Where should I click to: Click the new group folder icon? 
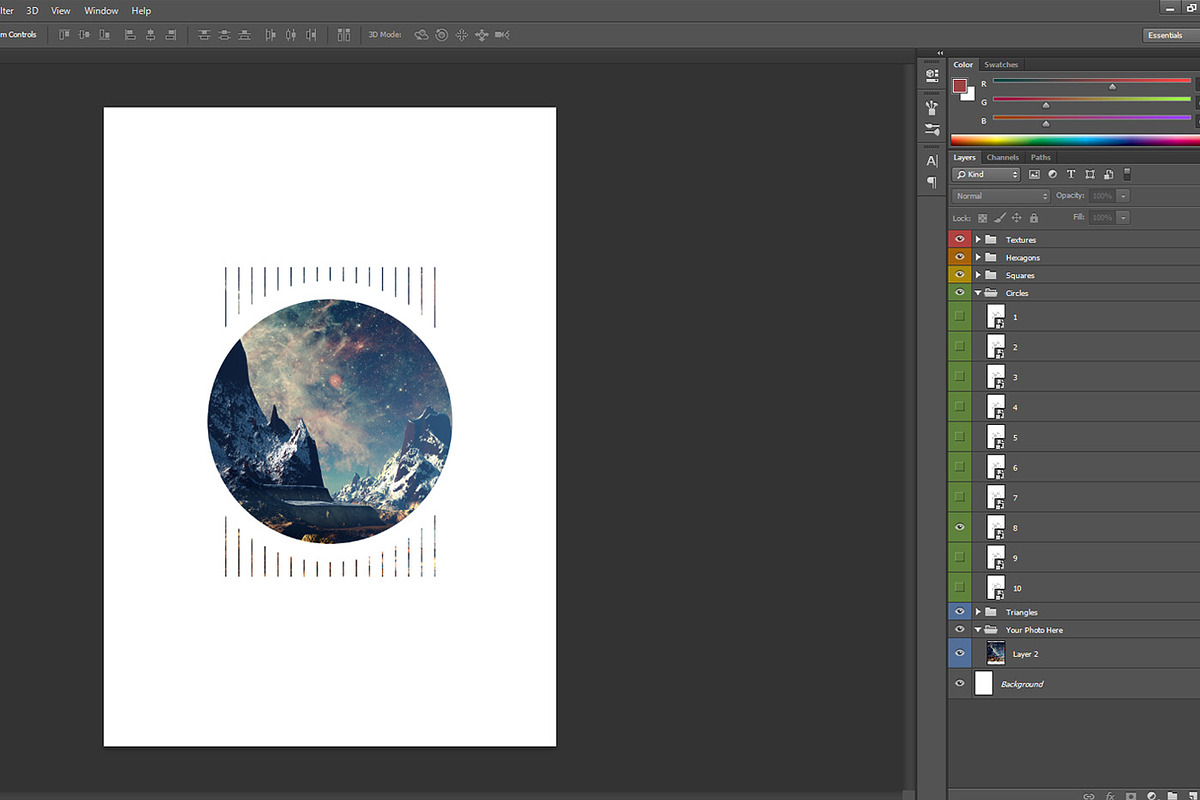tap(1172, 796)
